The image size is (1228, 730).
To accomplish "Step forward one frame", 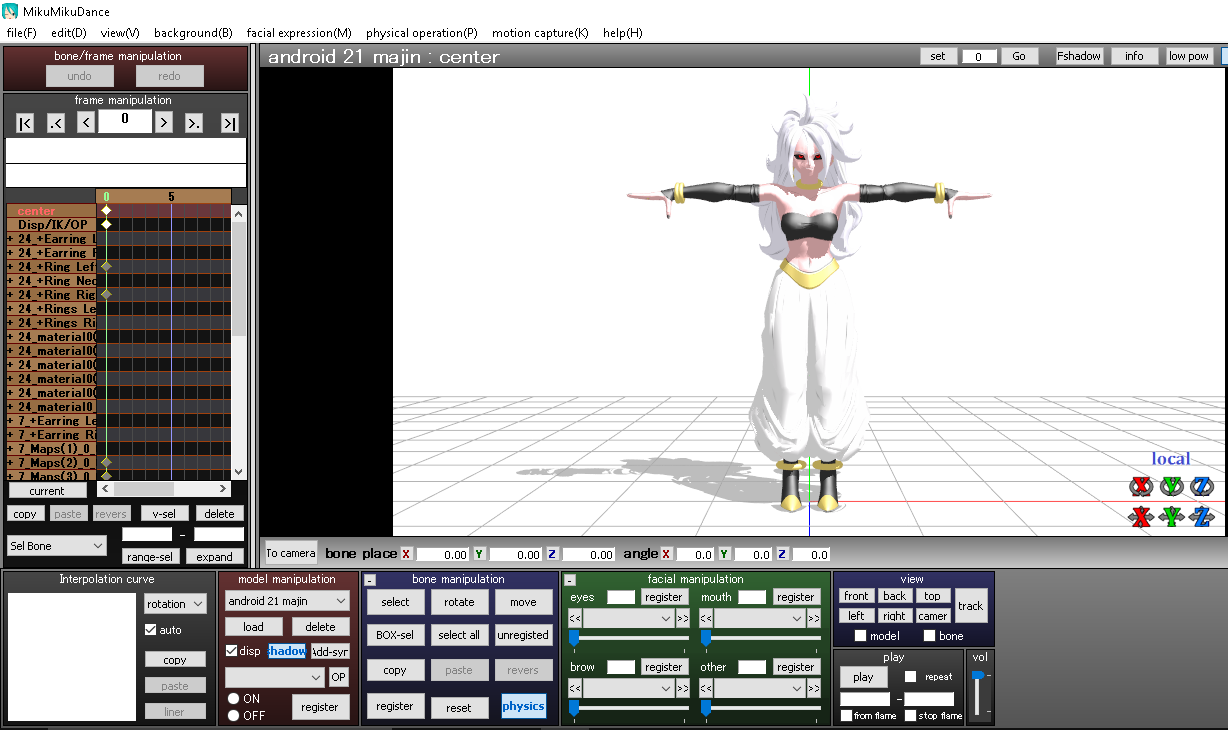I will click(165, 122).
